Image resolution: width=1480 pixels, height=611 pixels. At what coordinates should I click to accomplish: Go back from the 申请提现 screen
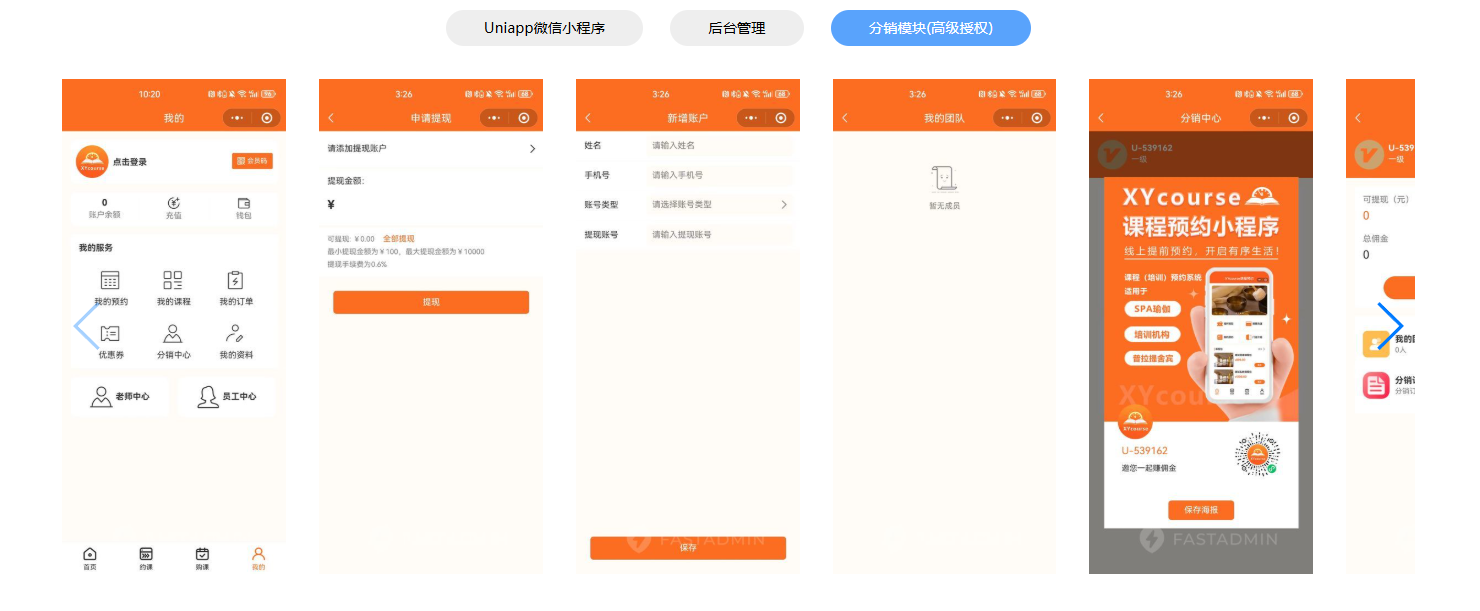331,118
